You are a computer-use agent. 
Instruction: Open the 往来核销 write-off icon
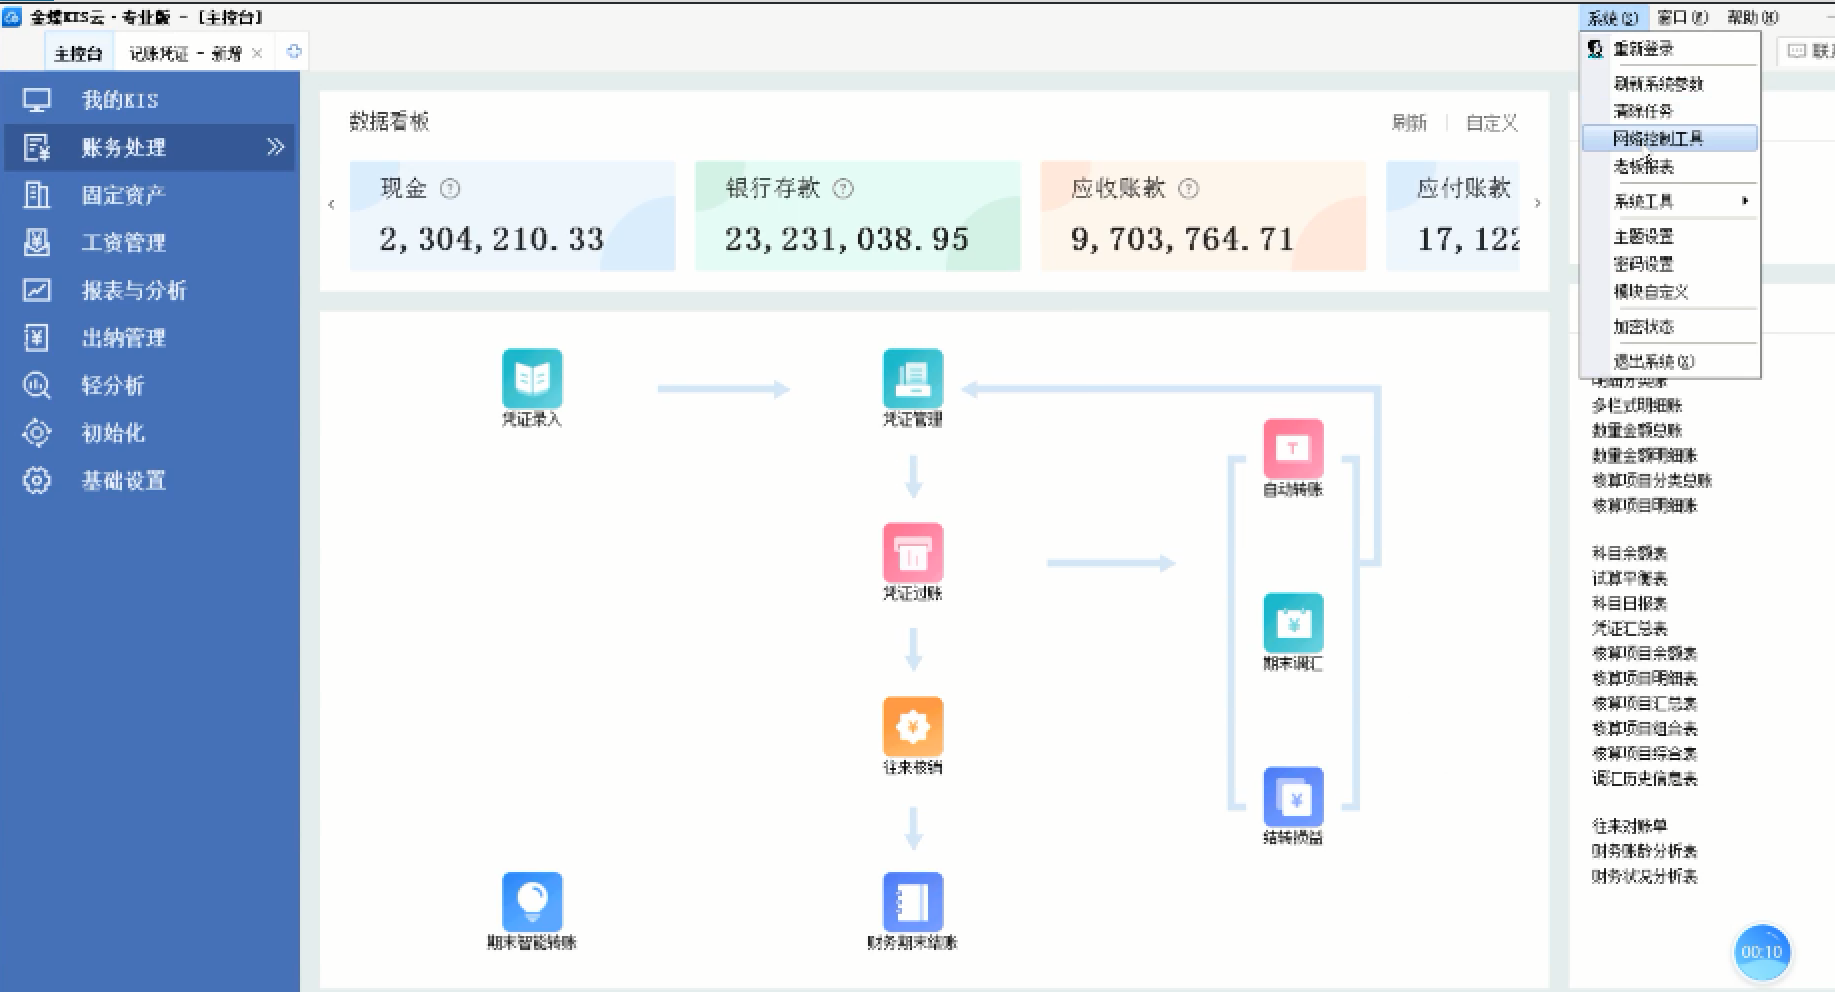(912, 727)
